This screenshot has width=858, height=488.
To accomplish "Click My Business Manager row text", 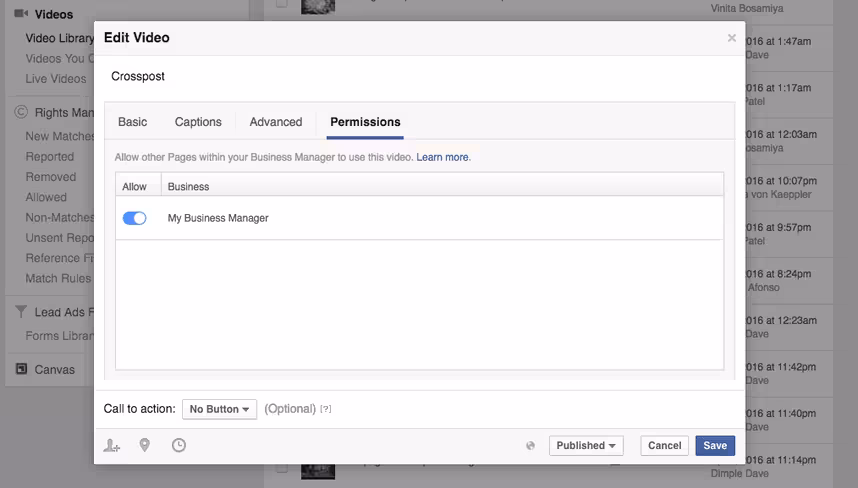I will 218,218.
